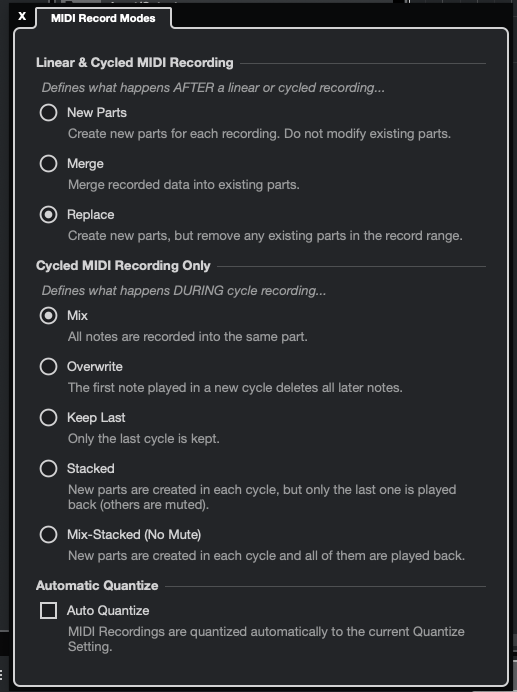This screenshot has width=517, height=692.
Task: Select the Stacked cycle recording option
Action: click(49, 468)
